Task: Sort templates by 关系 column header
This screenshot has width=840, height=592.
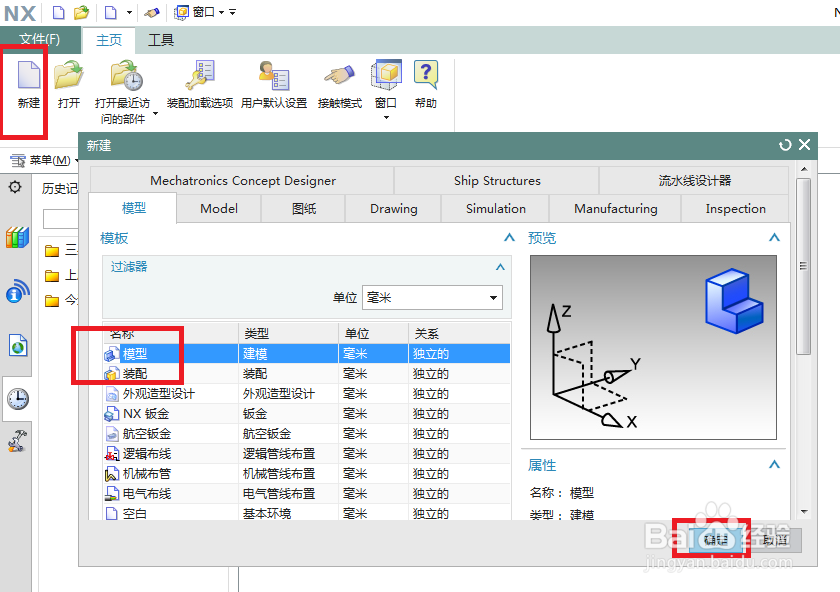Action: pos(460,333)
